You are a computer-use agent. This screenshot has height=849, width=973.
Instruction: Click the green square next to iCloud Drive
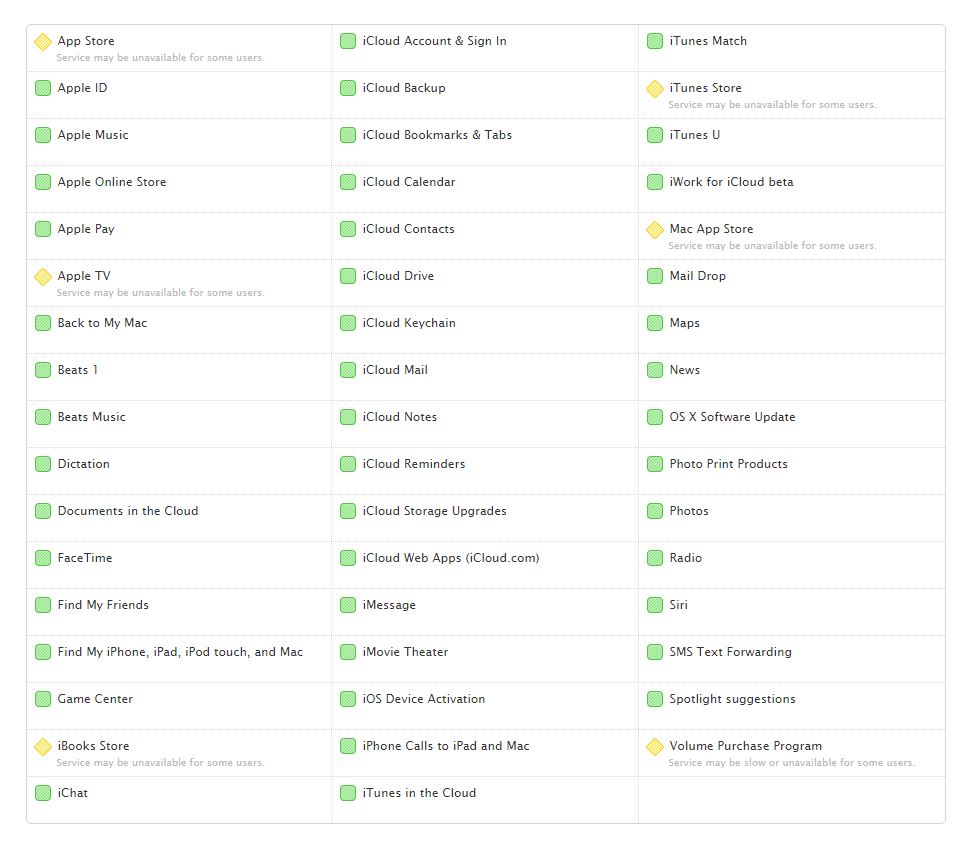348,276
